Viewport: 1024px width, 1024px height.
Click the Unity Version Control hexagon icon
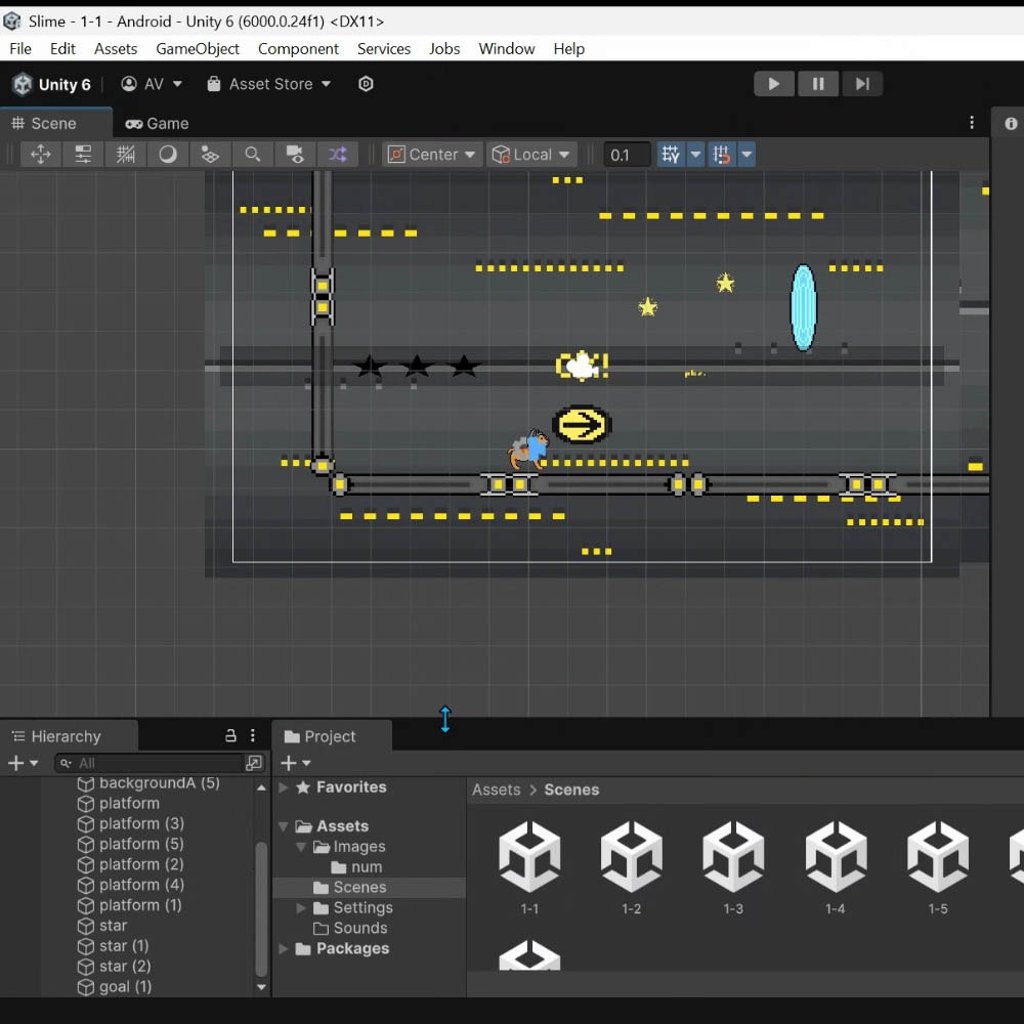coord(366,84)
